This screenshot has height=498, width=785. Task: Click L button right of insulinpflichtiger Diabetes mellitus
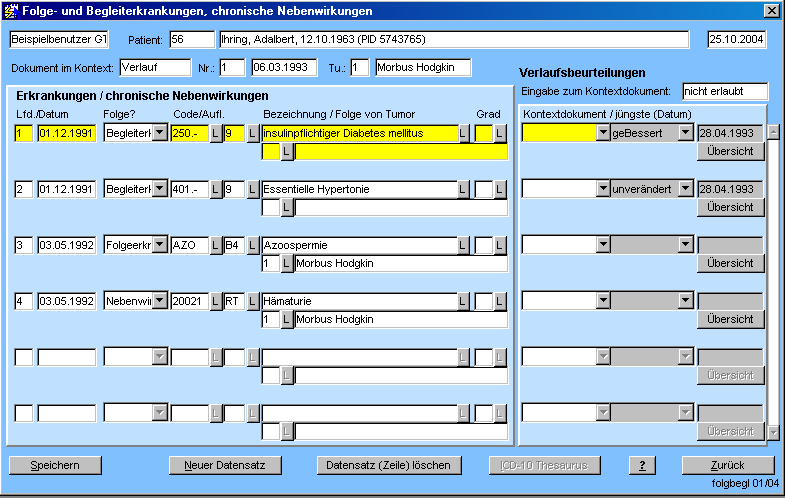tap(463, 133)
